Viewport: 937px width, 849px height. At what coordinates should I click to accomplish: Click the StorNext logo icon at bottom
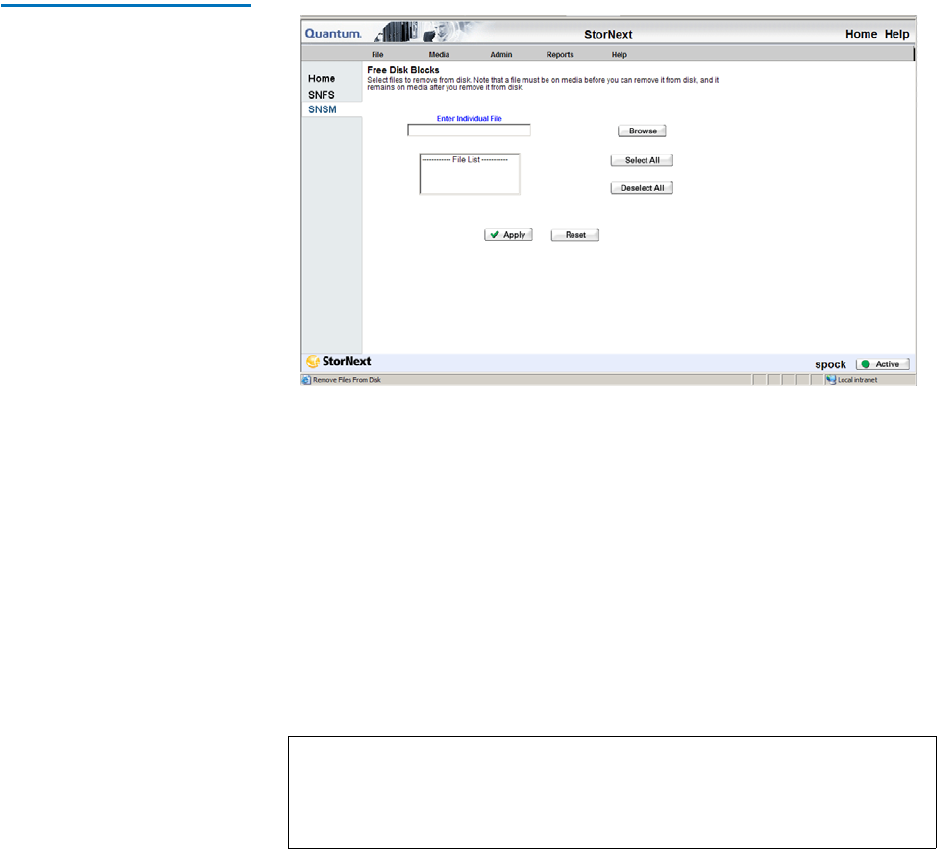pos(313,361)
